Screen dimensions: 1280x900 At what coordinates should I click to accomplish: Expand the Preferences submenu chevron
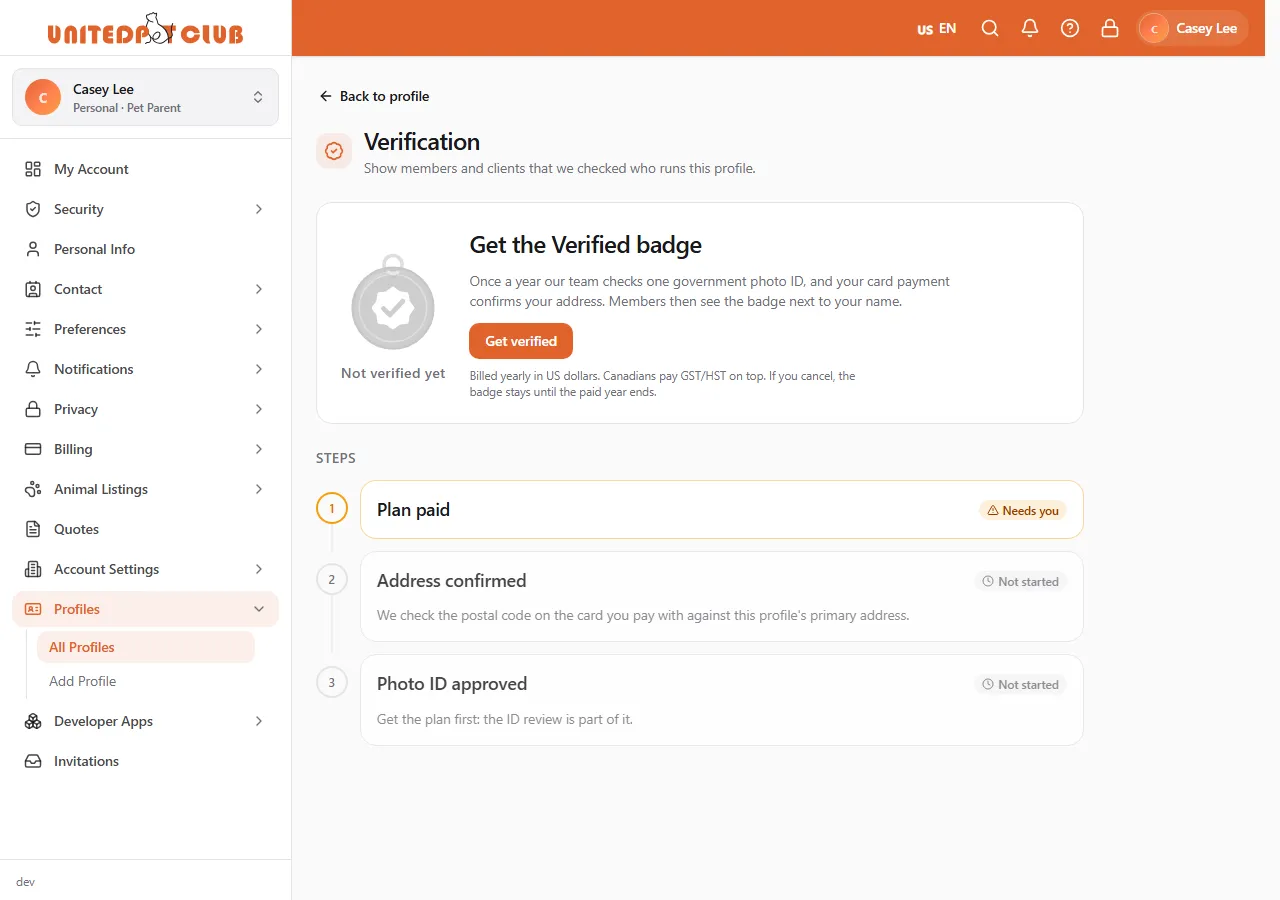259,329
